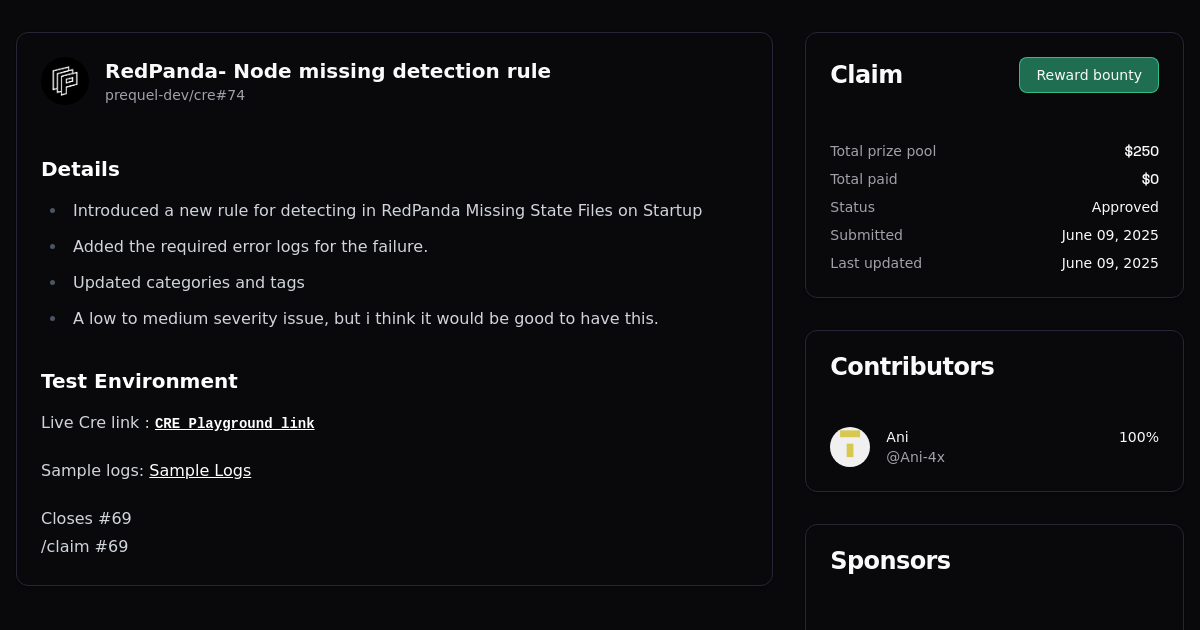Click the Claim panel heading
Viewport: 1200px width, 630px height.
(866, 74)
